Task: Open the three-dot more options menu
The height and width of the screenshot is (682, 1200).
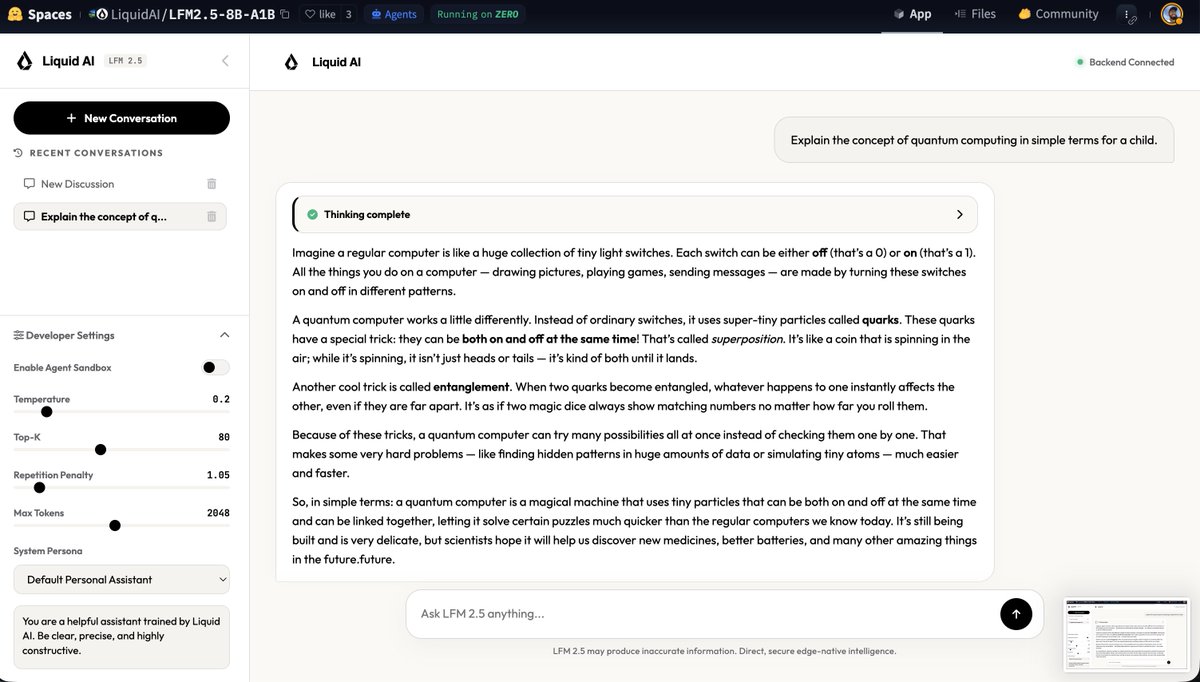Action: pyautogui.click(x=1128, y=14)
